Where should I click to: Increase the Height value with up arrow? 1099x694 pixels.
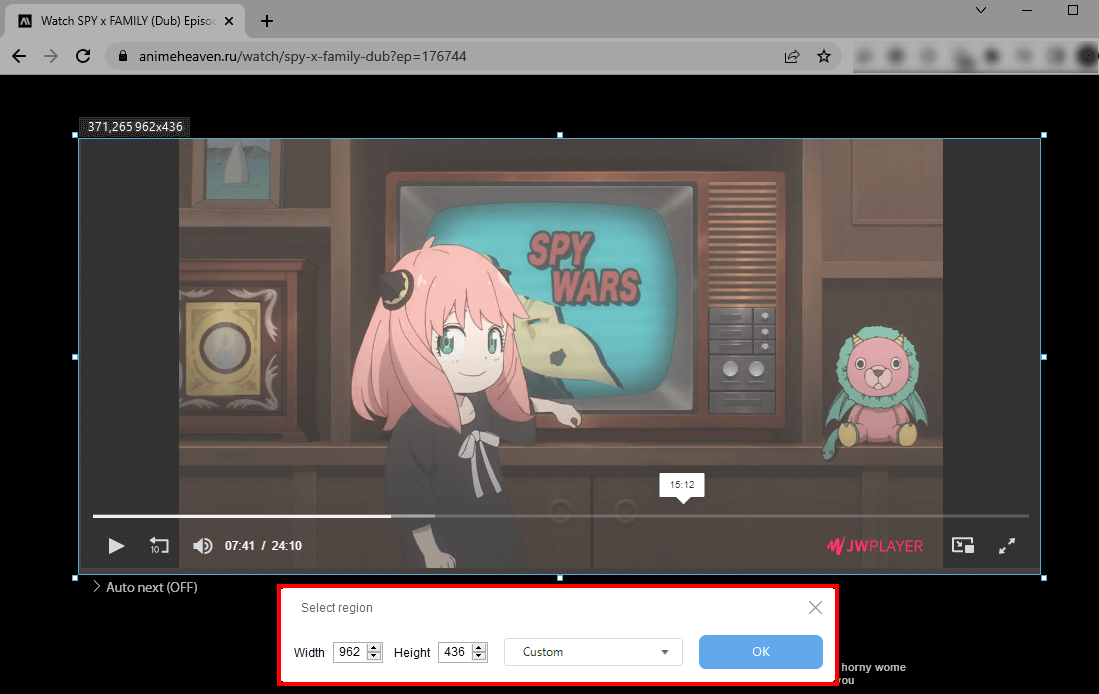coord(479,647)
